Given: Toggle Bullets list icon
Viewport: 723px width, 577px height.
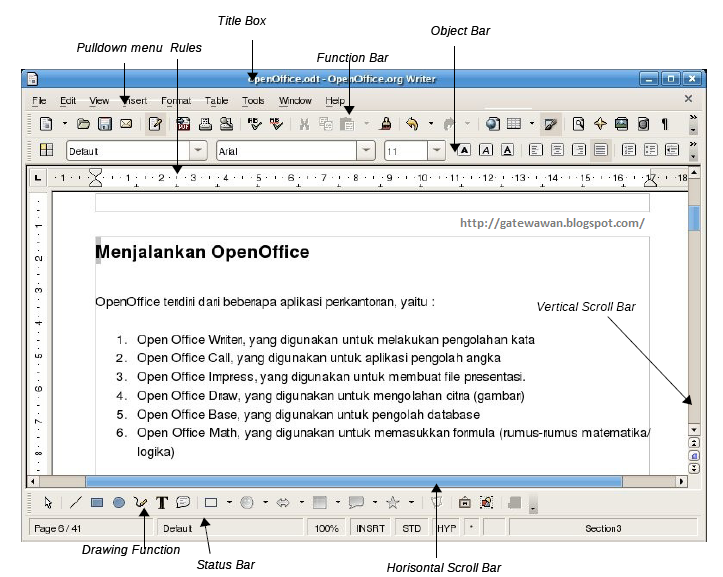Looking at the screenshot, I should click(x=650, y=150).
